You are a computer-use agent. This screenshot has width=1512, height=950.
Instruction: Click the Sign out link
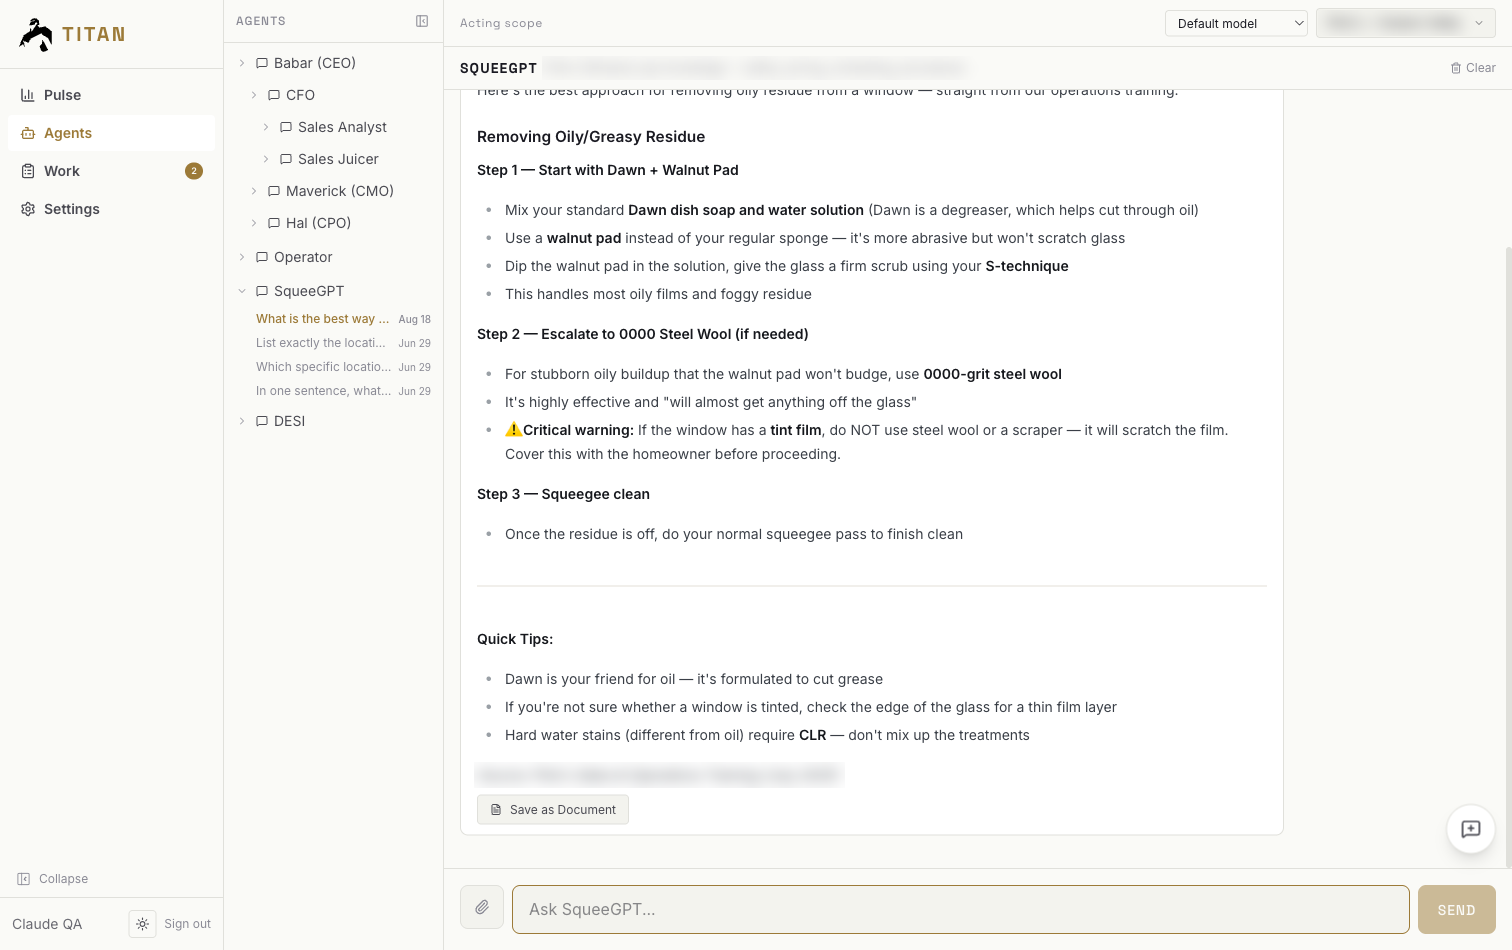click(187, 924)
